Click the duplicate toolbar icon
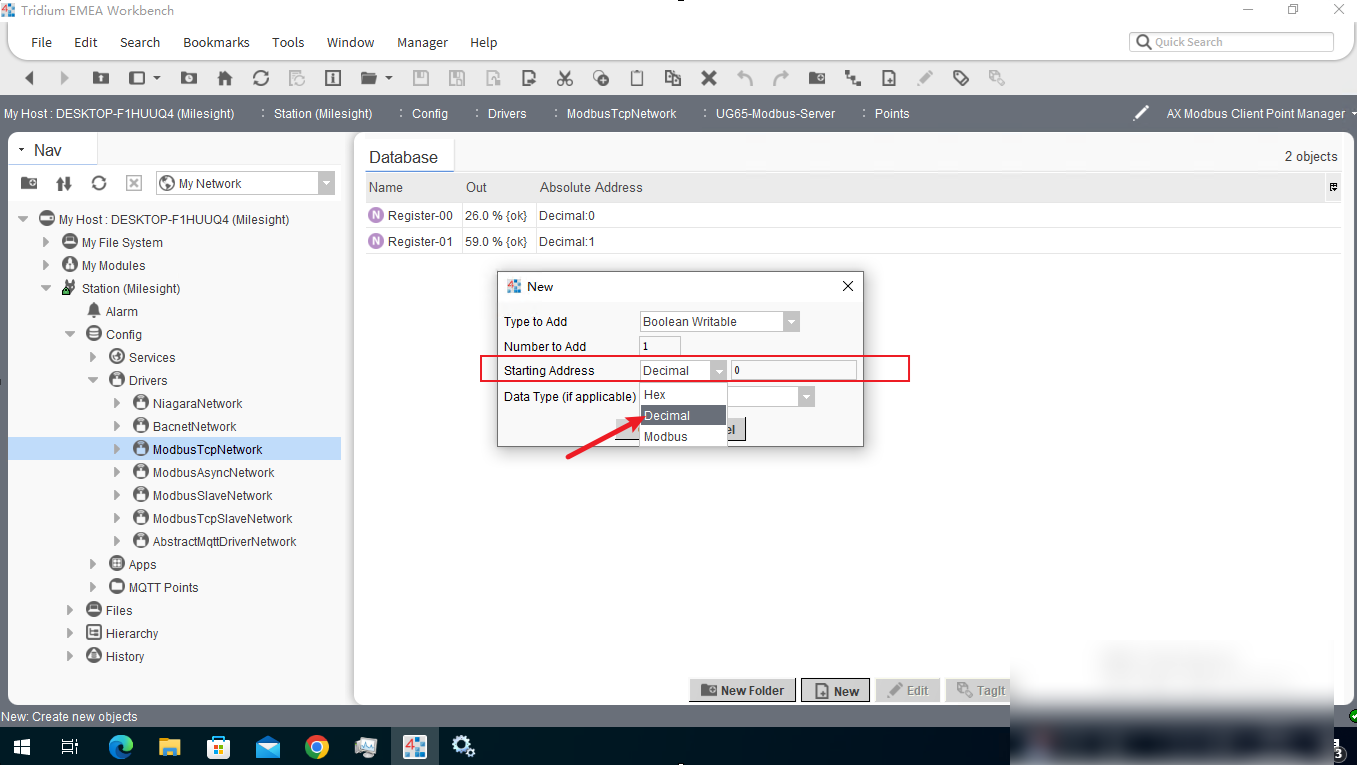1357x765 pixels. coord(673,78)
